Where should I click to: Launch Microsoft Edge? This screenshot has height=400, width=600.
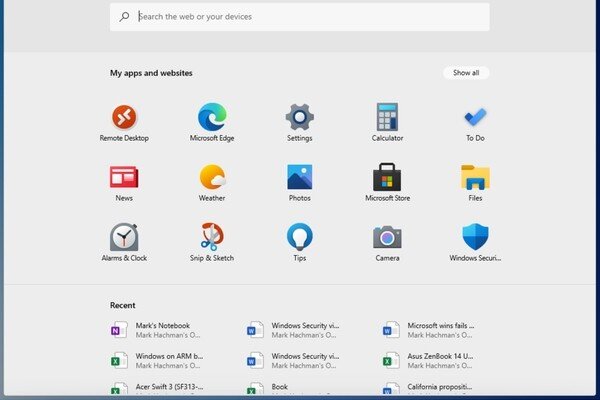coord(212,123)
